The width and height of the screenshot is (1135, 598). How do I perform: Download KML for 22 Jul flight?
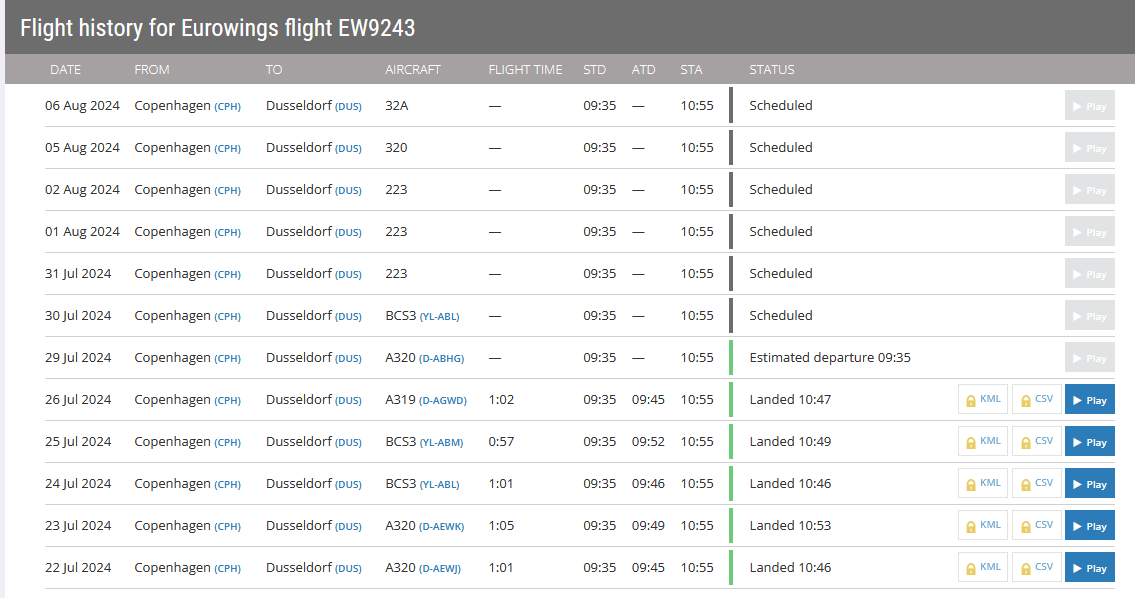pos(983,568)
